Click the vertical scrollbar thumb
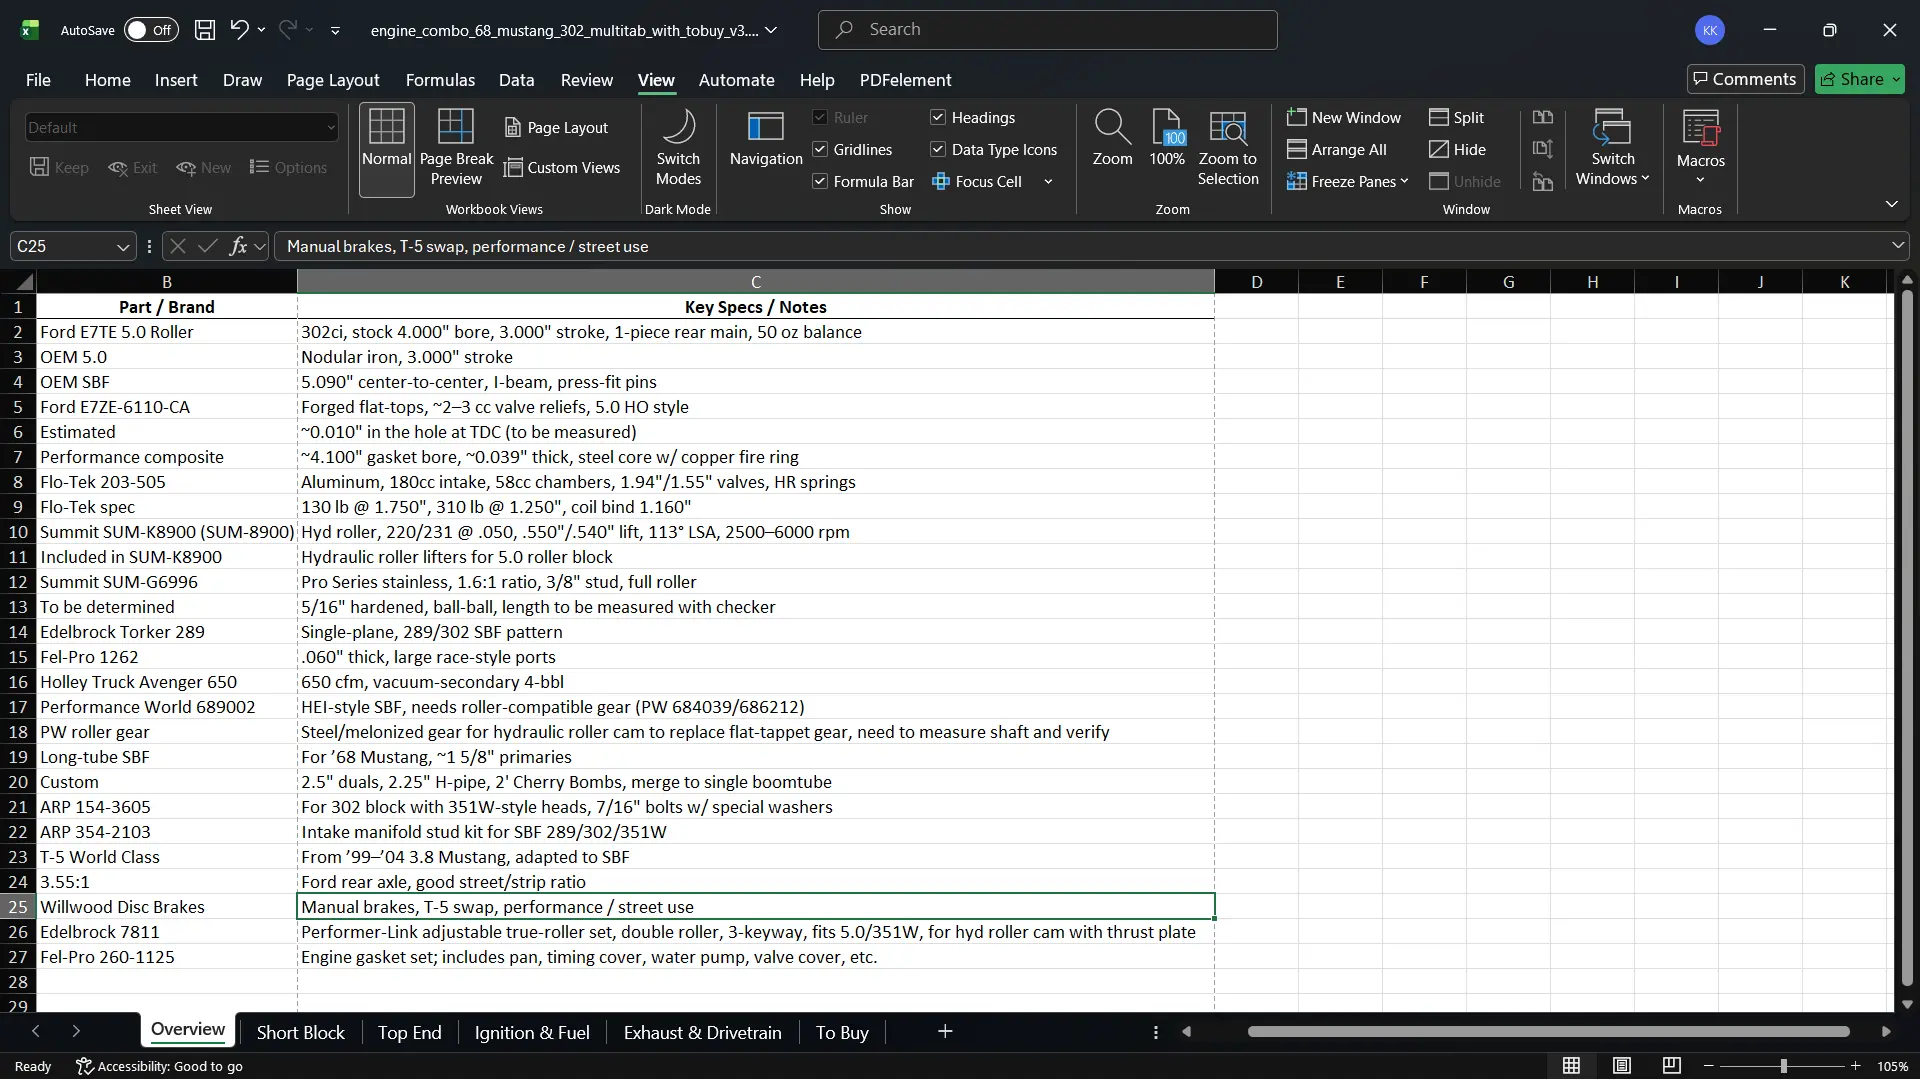The width and height of the screenshot is (1920, 1080). [1907, 638]
